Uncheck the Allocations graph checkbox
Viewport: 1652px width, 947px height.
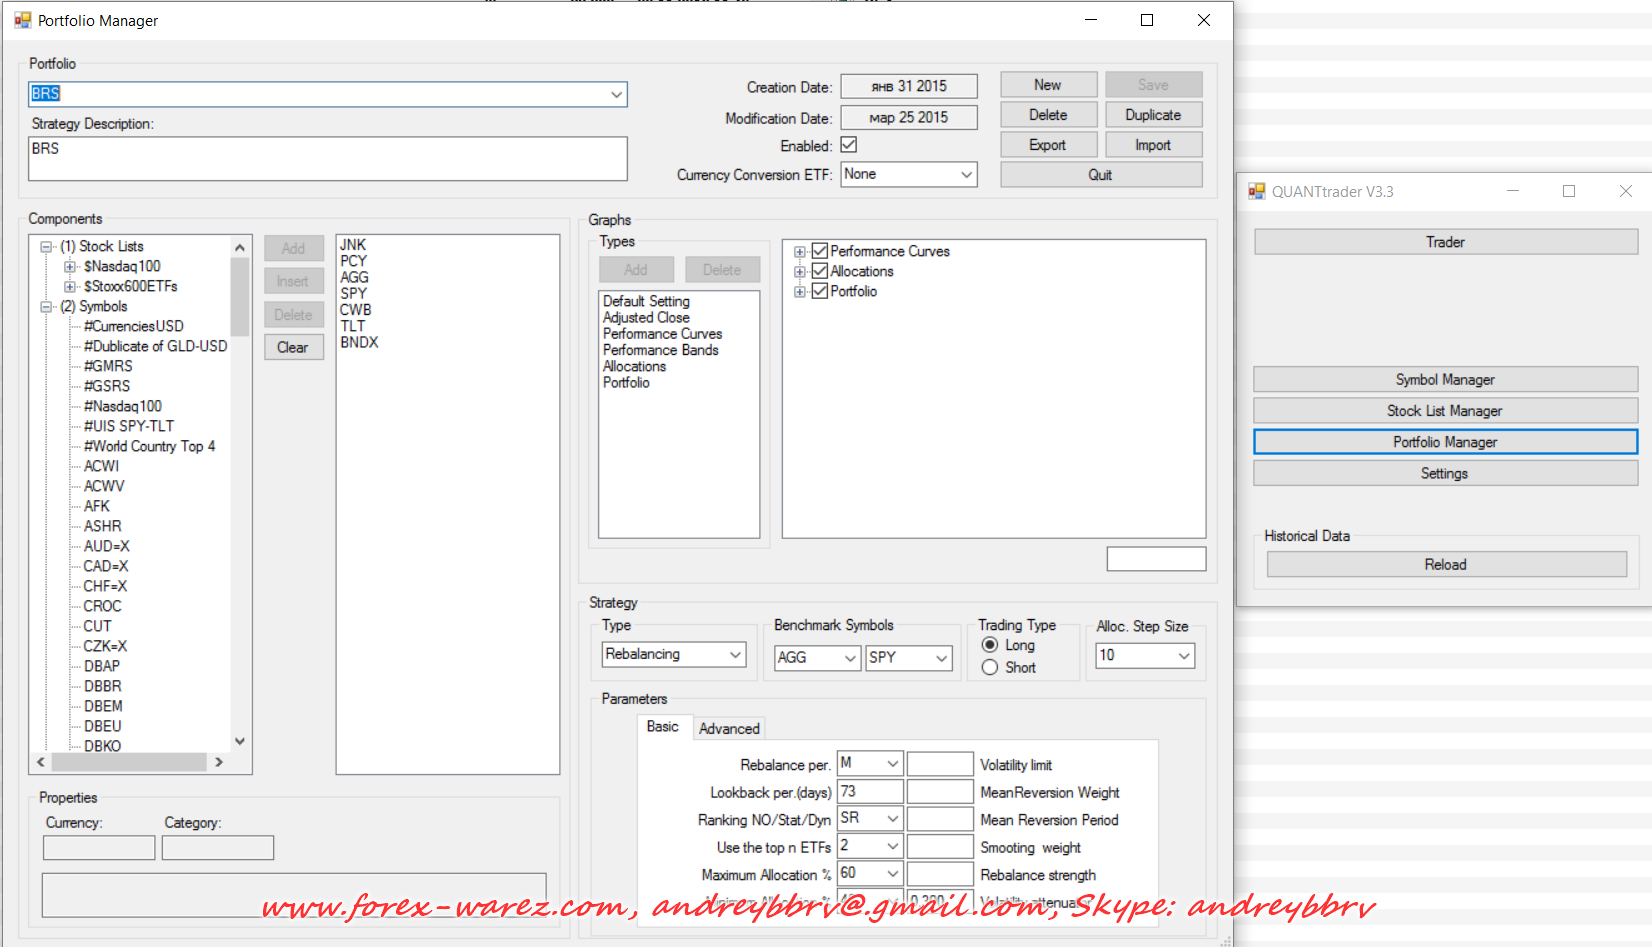coord(820,271)
